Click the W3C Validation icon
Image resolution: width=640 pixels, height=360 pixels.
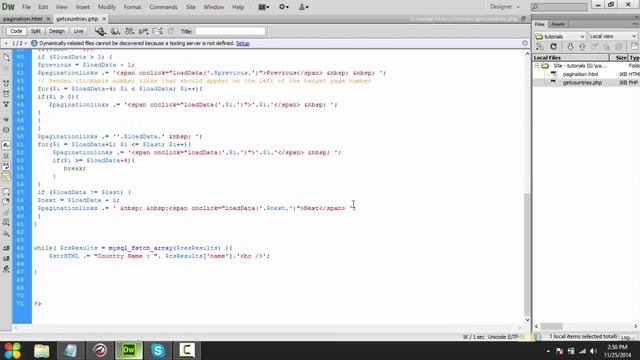point(144,31)
